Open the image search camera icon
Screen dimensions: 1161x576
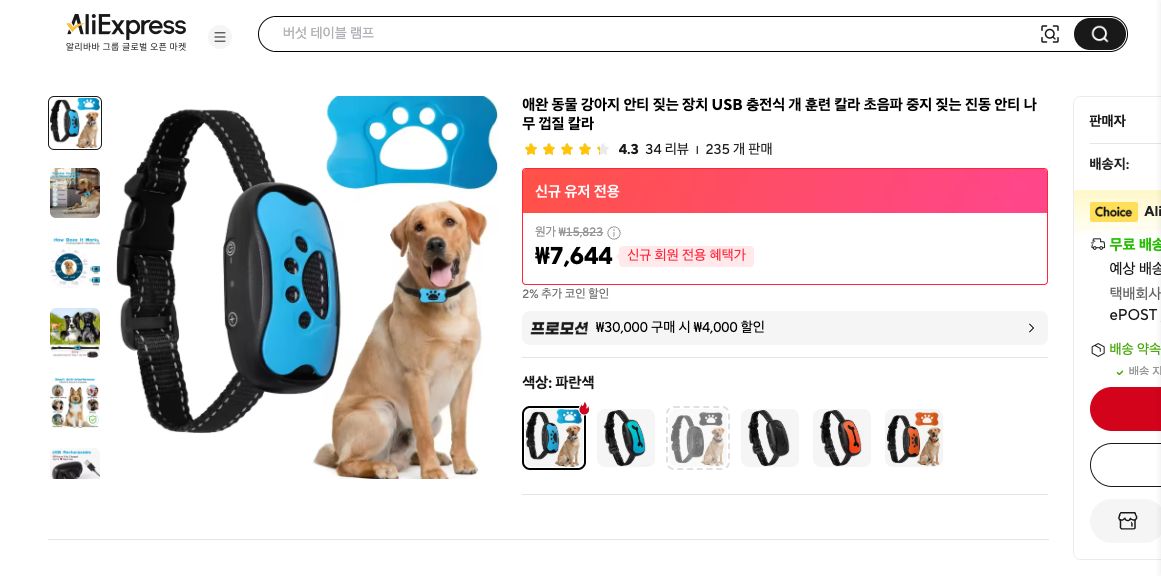pyautogui.click(x=1050, y=34)
